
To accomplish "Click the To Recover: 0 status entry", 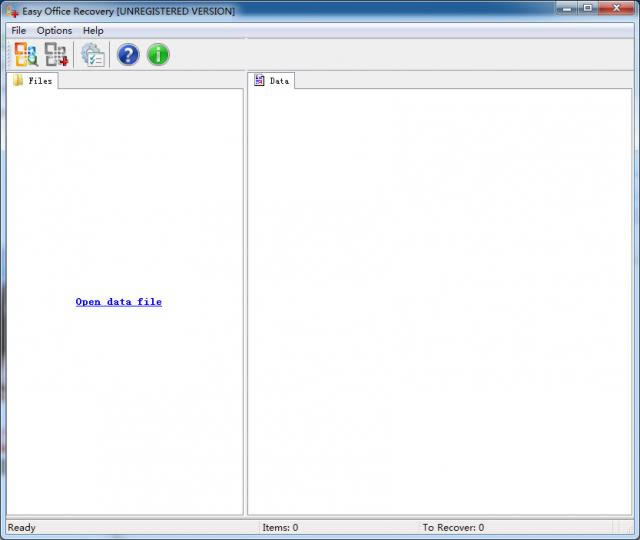I will pyautogui.click(x=453, y=527).
